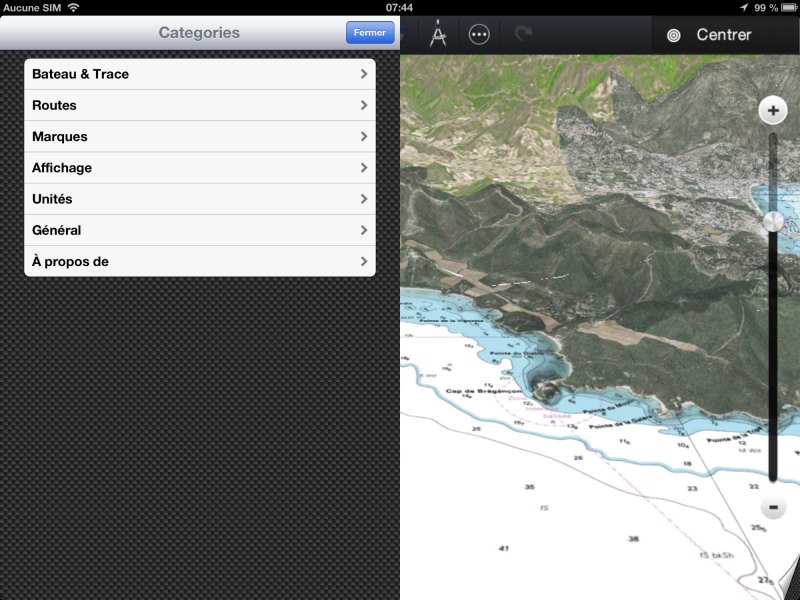
Task: Zoom out with the minus button
Action: pyautogui.click(x=773, y=507)
